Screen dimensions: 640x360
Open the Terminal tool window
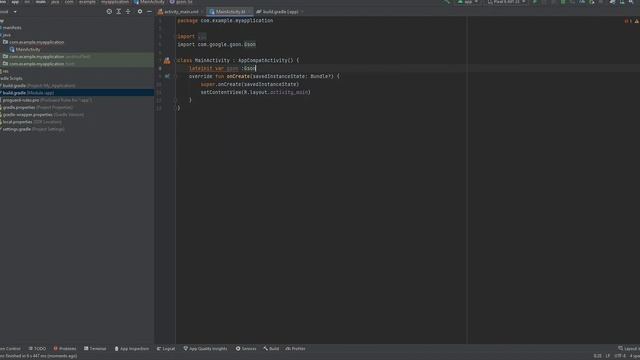(95, 349)
